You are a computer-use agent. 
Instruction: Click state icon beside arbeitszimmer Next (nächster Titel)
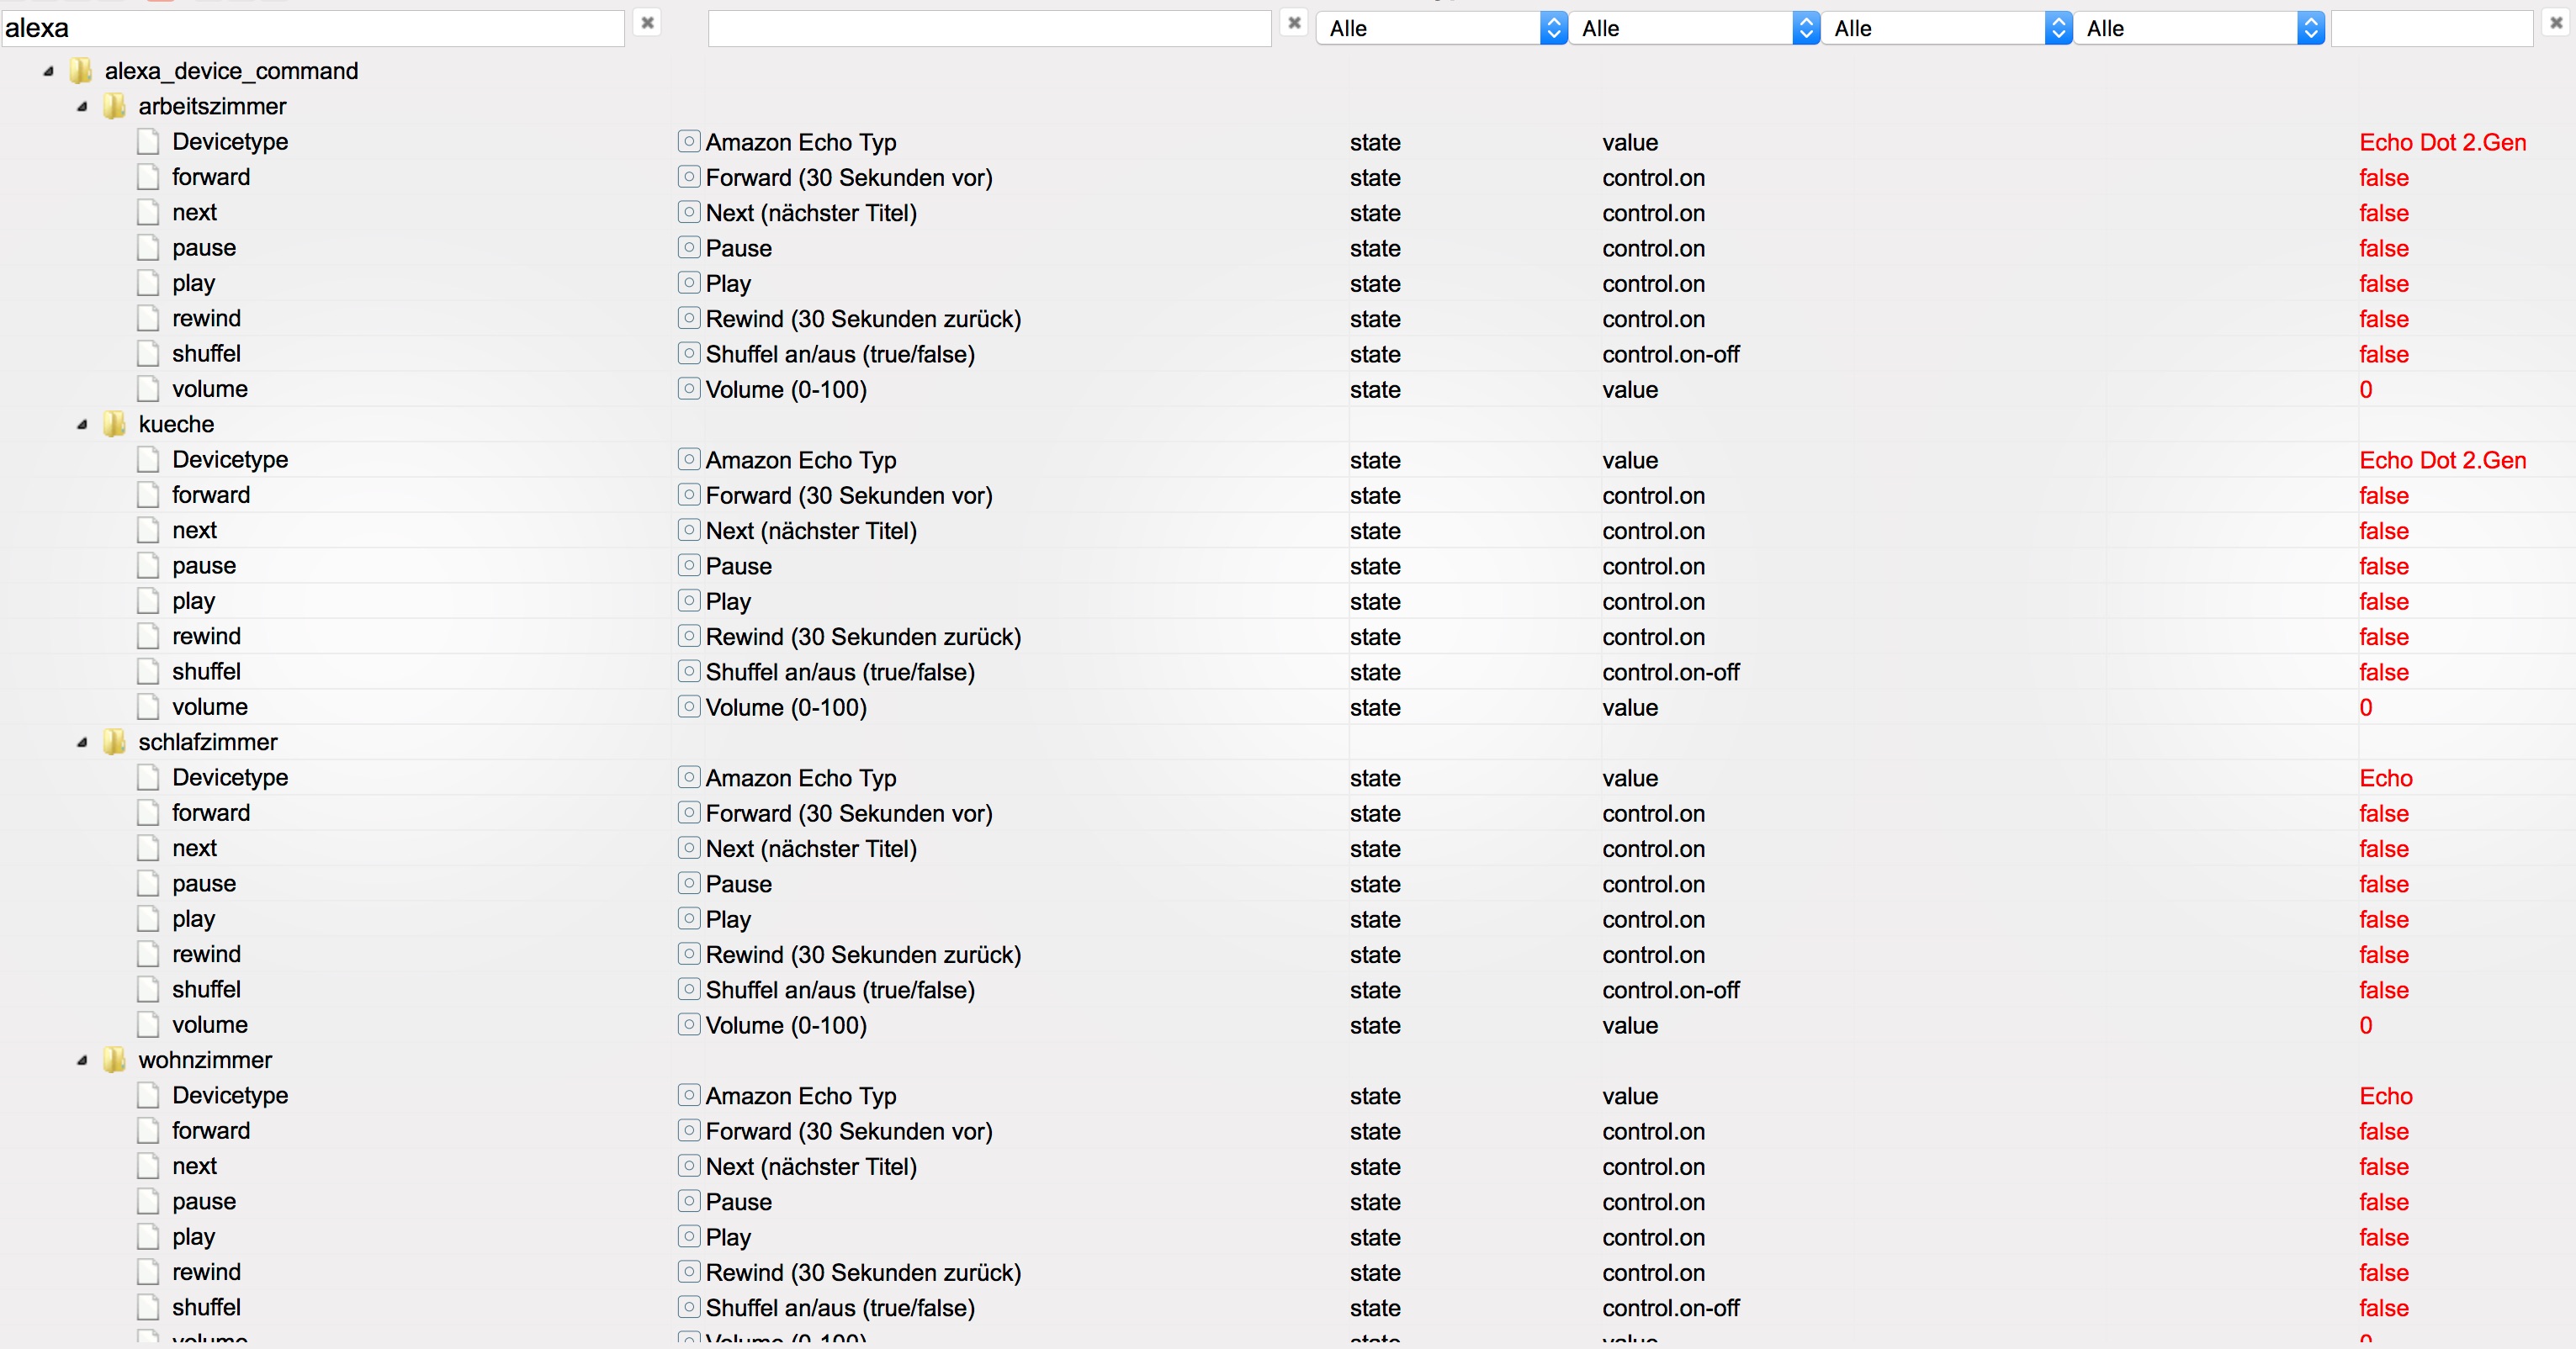[689, 212]
